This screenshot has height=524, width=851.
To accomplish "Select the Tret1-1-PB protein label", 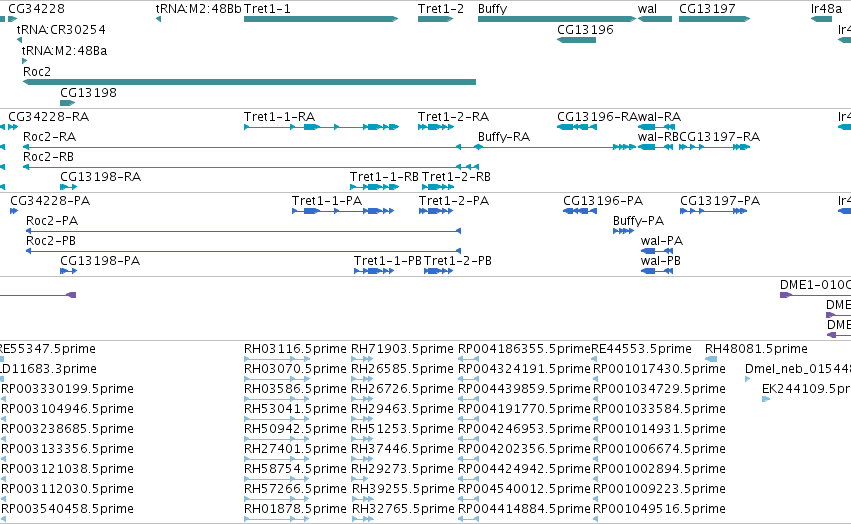I will coord(388,261).
